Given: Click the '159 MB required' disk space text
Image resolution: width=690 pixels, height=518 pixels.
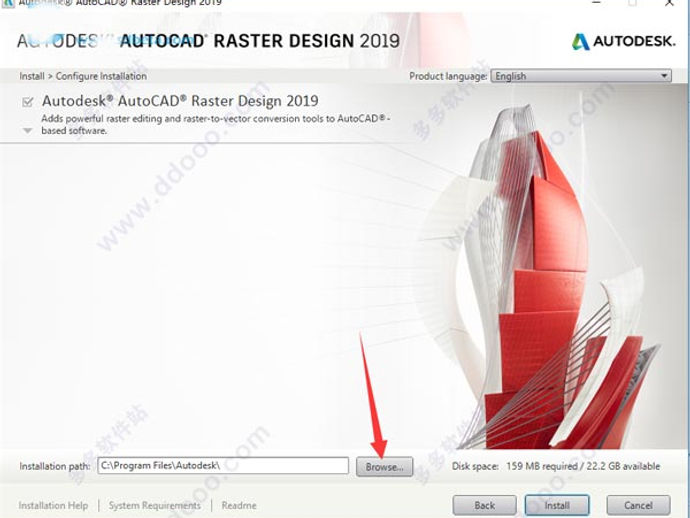Looking at the screenshot, I should 542,466.
